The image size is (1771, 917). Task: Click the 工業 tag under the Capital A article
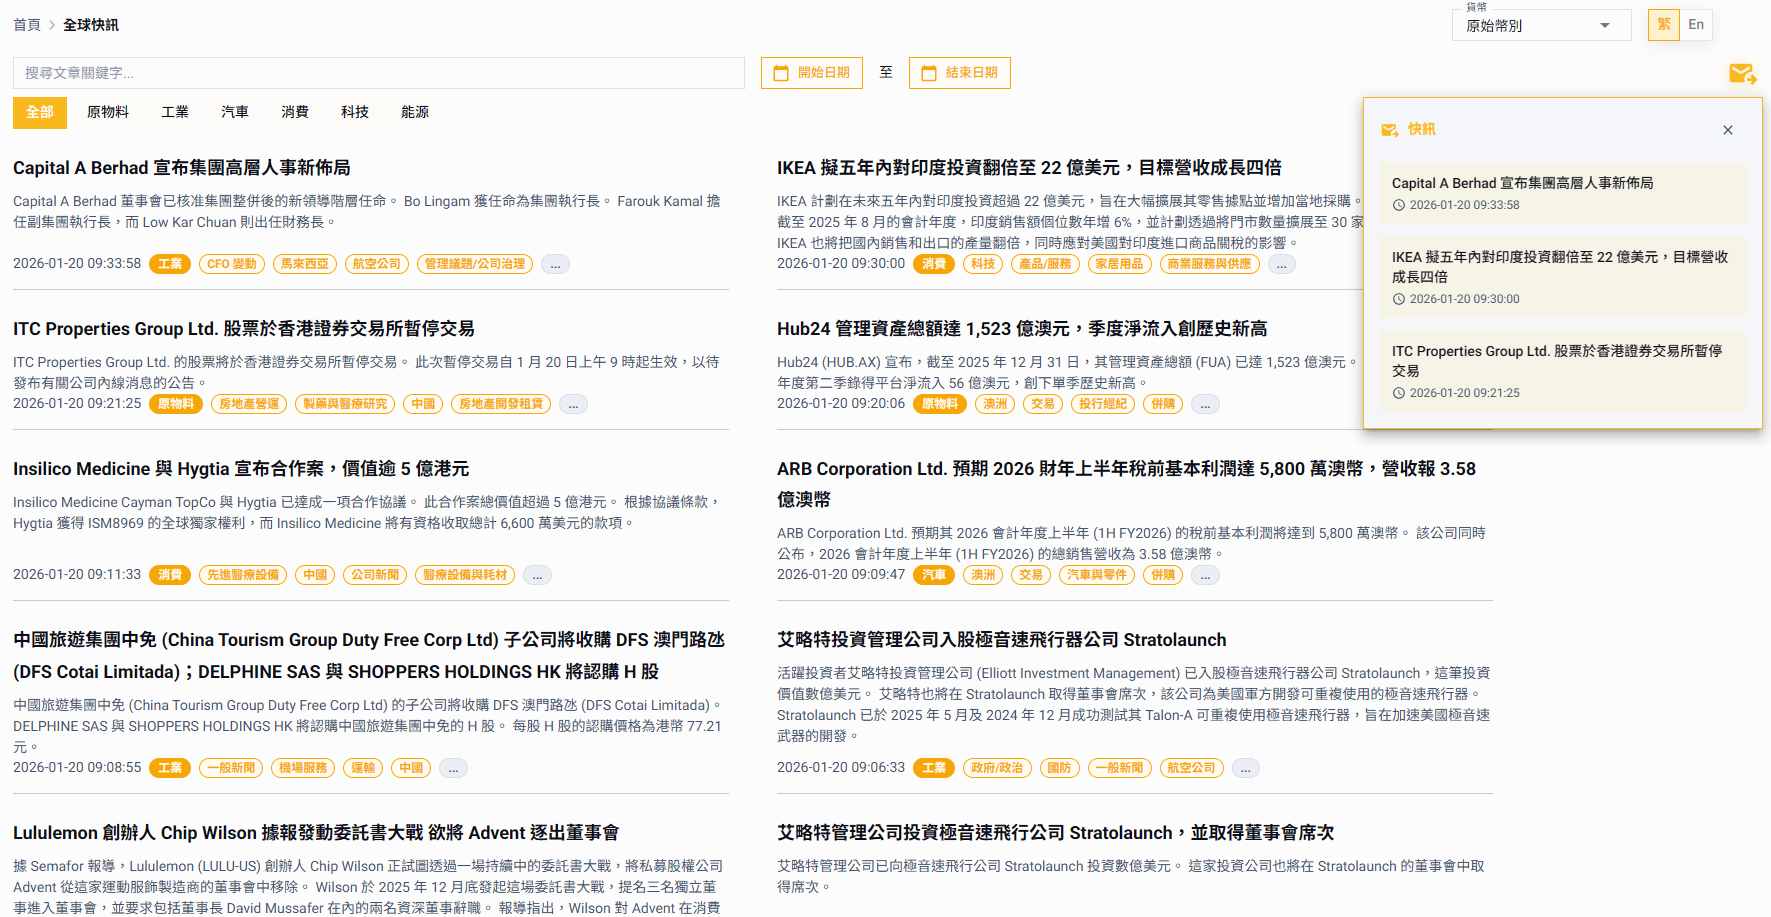coord(170,263)
